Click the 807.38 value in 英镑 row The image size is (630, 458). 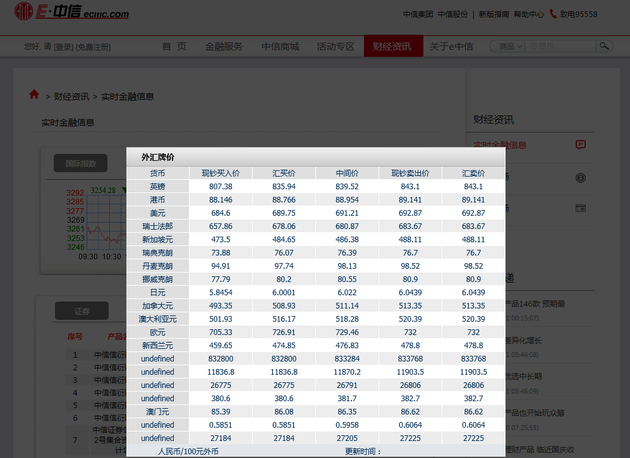click(x=221, y=186)
